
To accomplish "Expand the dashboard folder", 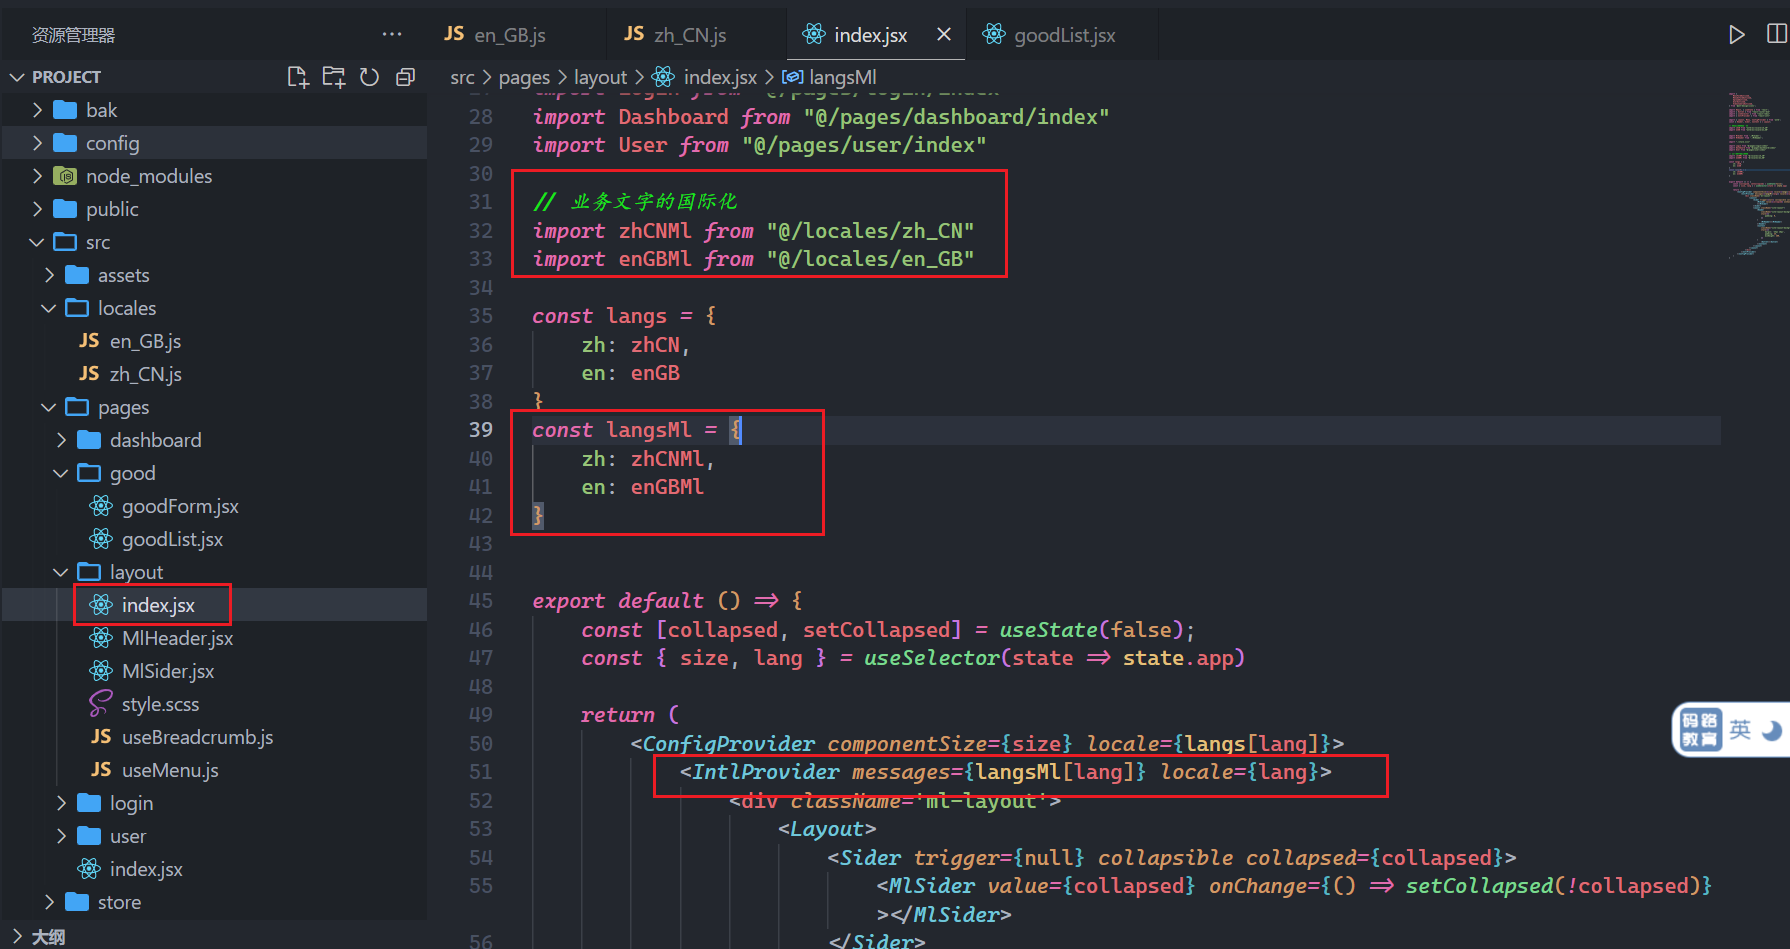I will tap(61, 440).
